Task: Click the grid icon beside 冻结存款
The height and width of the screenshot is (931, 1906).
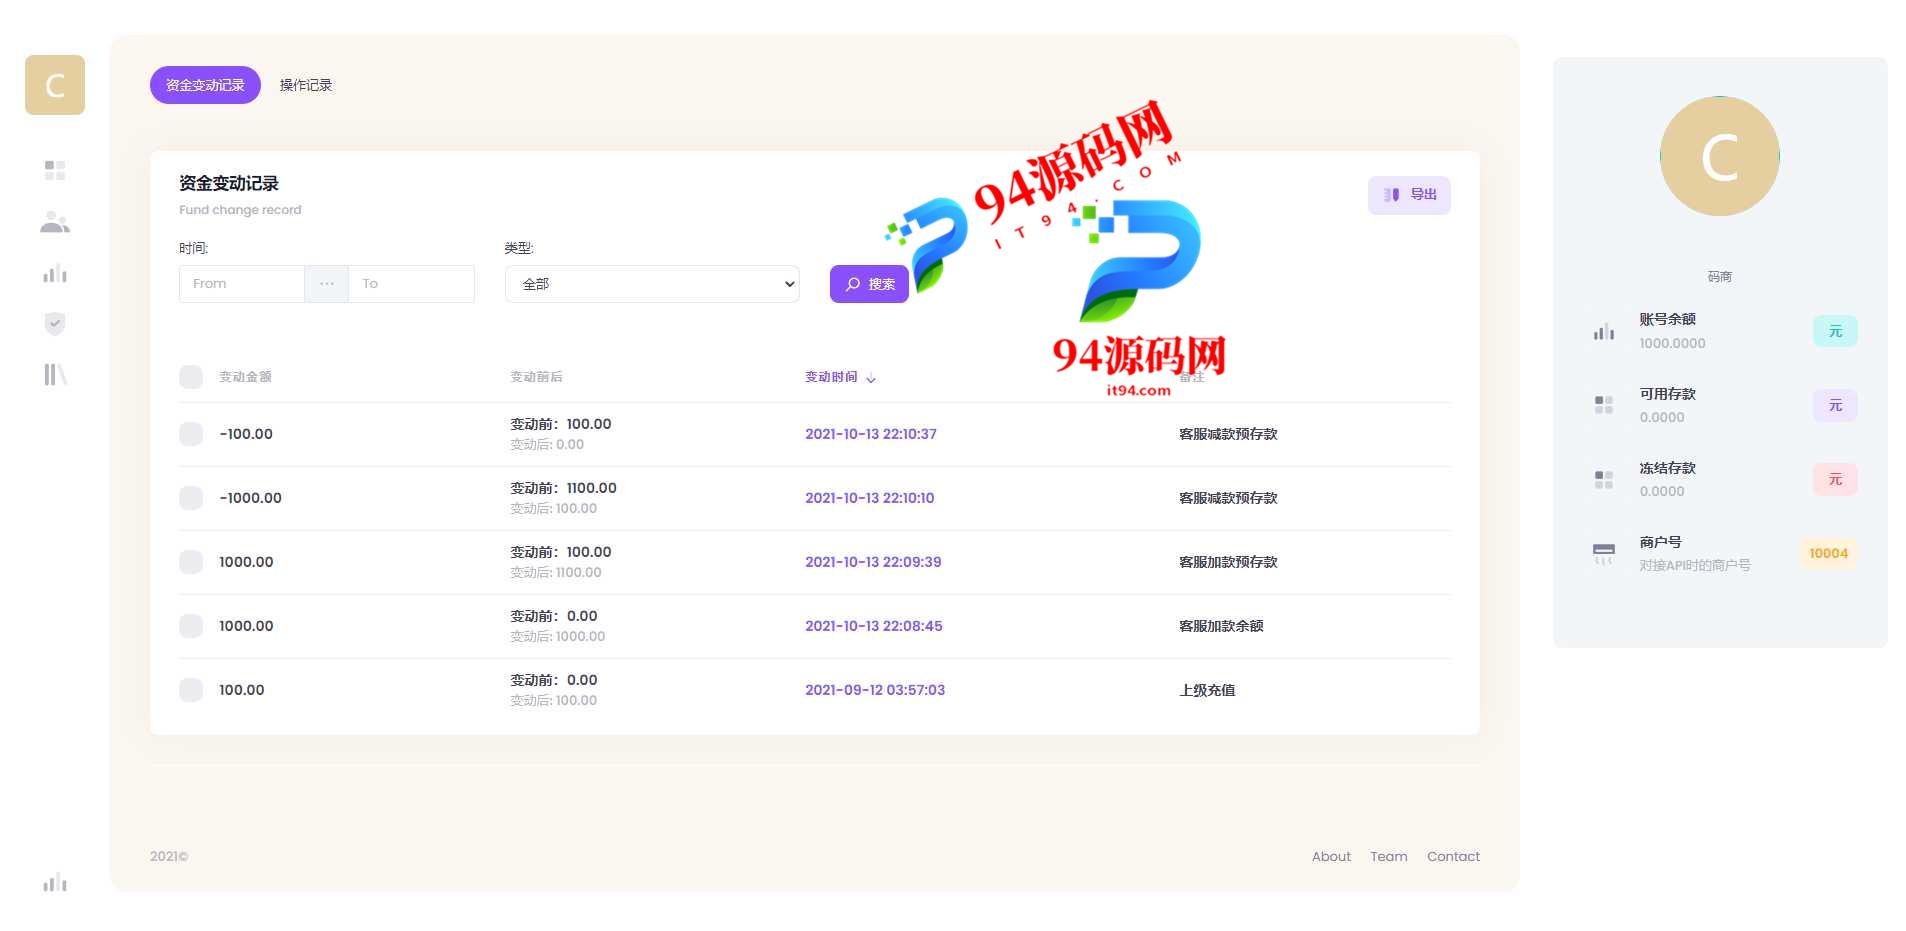Action: pyautogui.click(x=1604, y=479)
